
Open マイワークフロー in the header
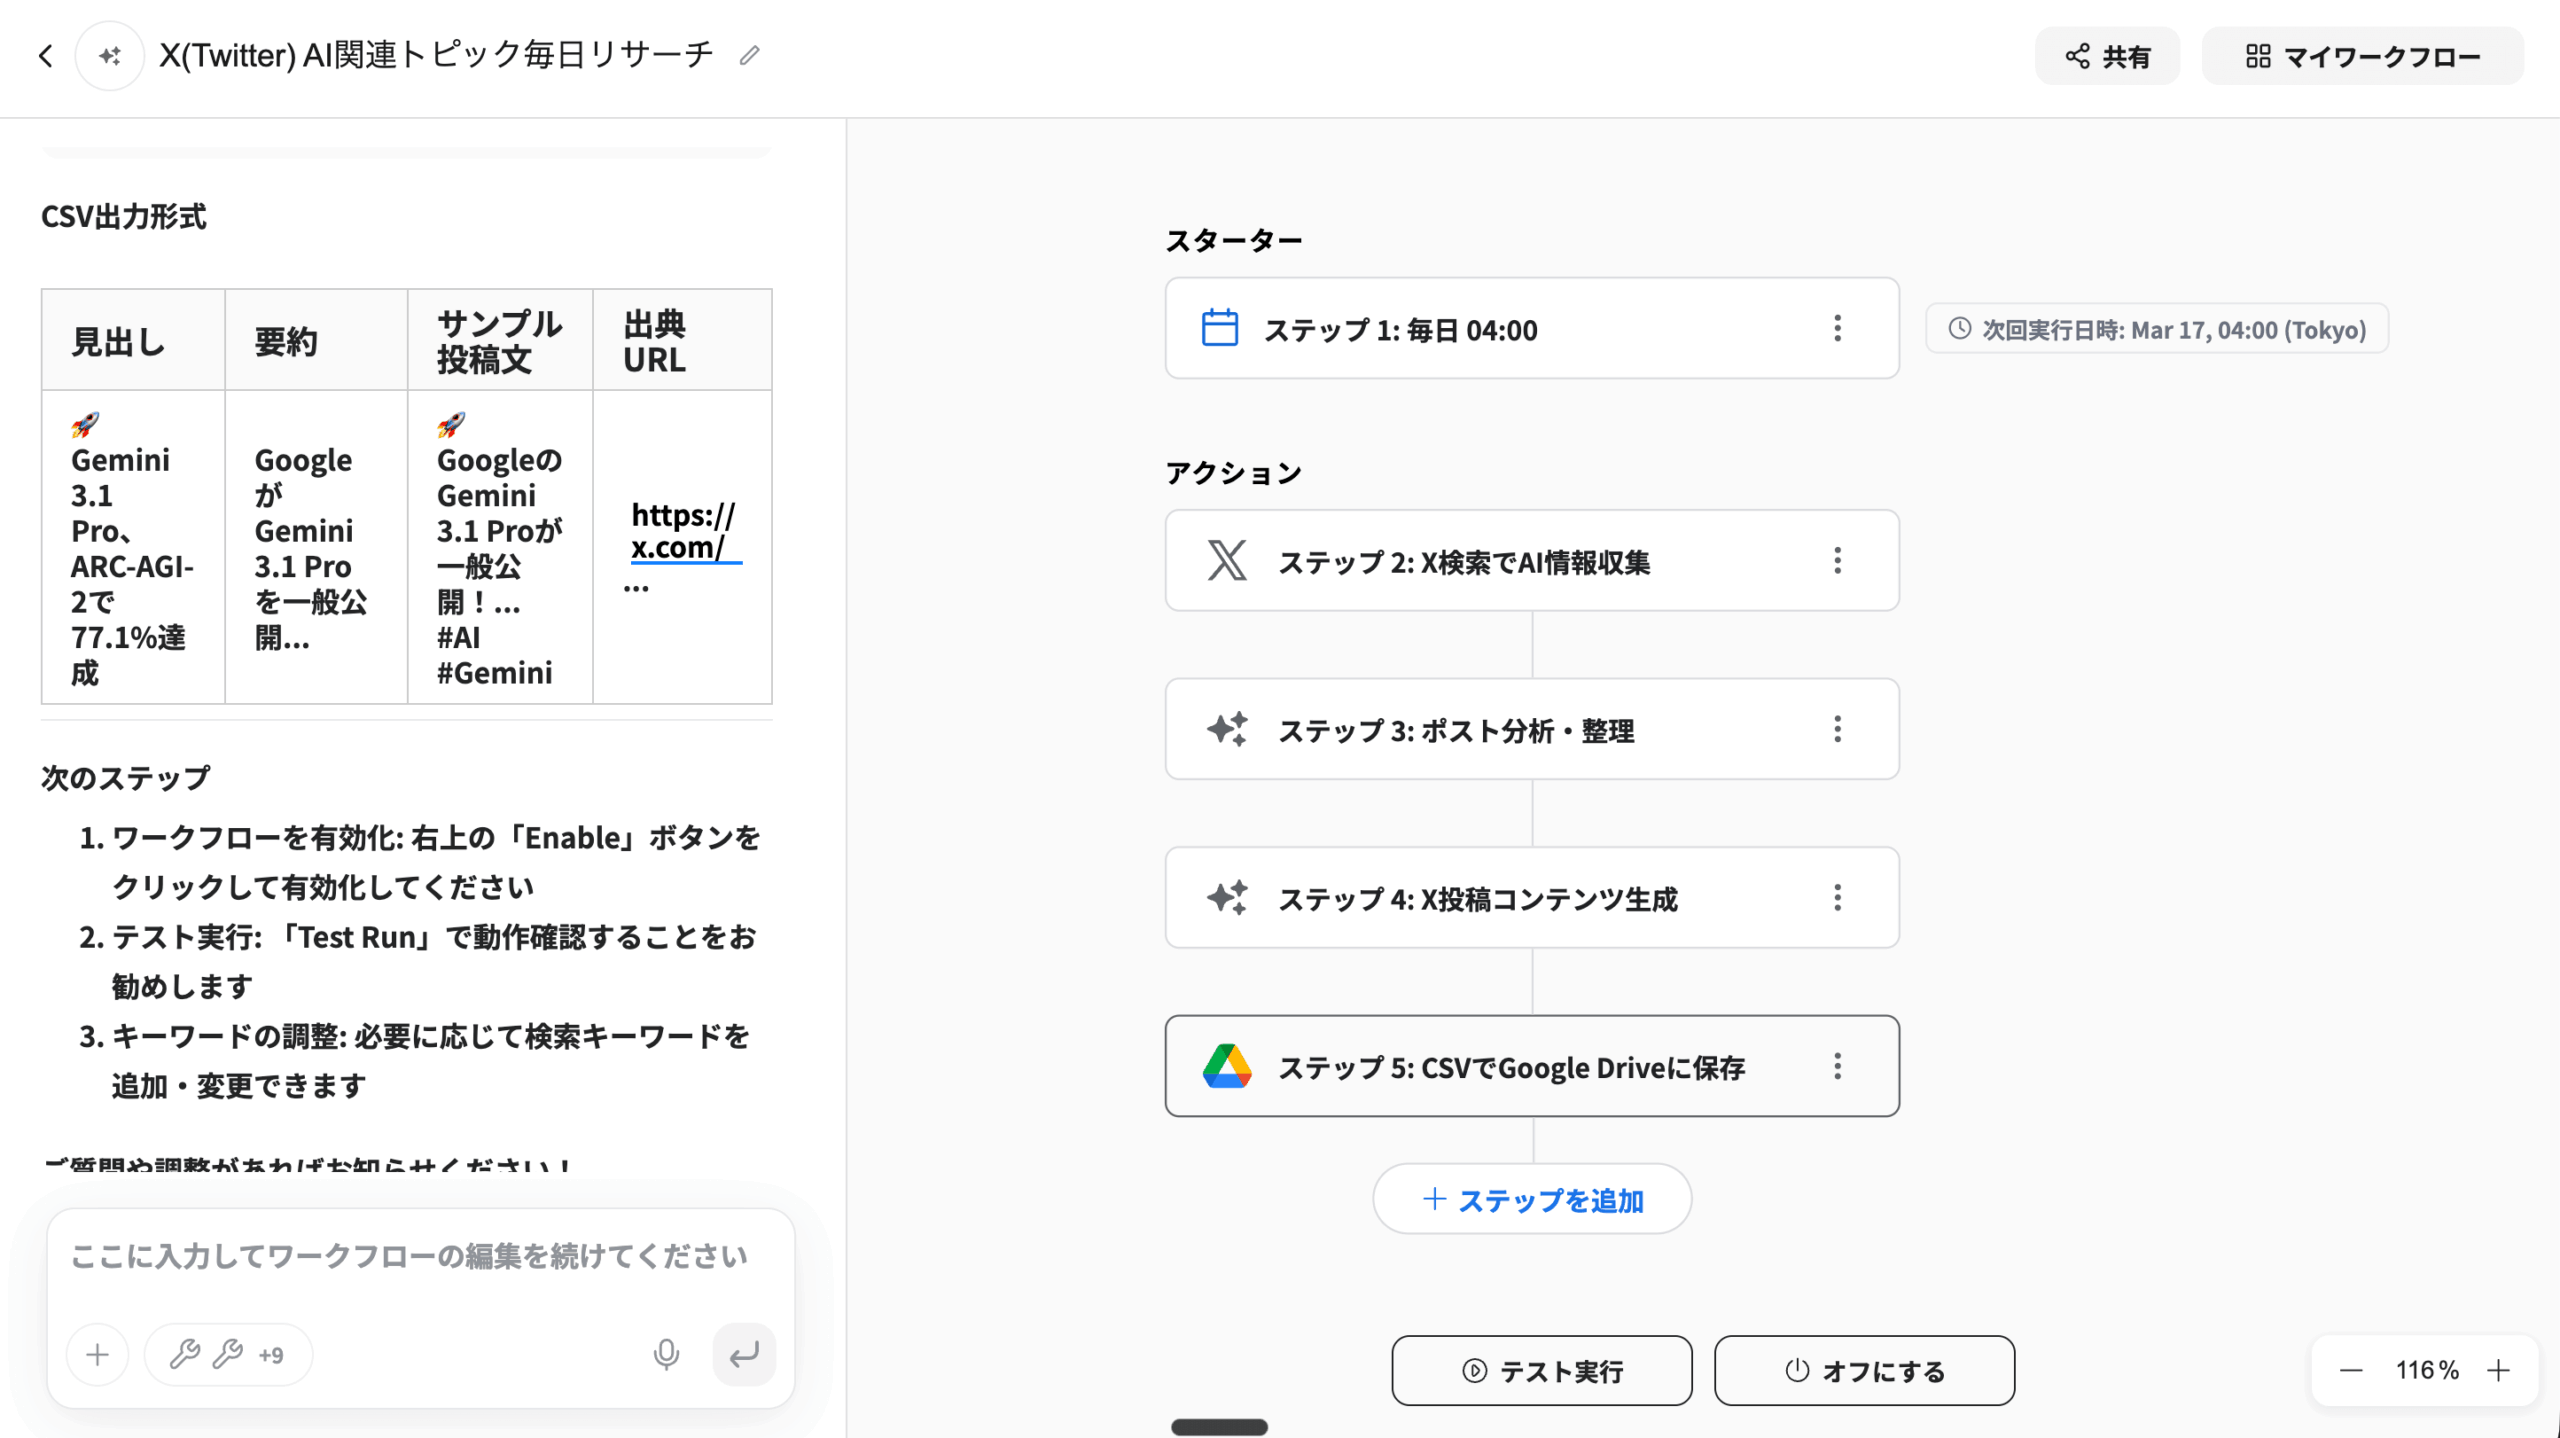pos(2362,57)
